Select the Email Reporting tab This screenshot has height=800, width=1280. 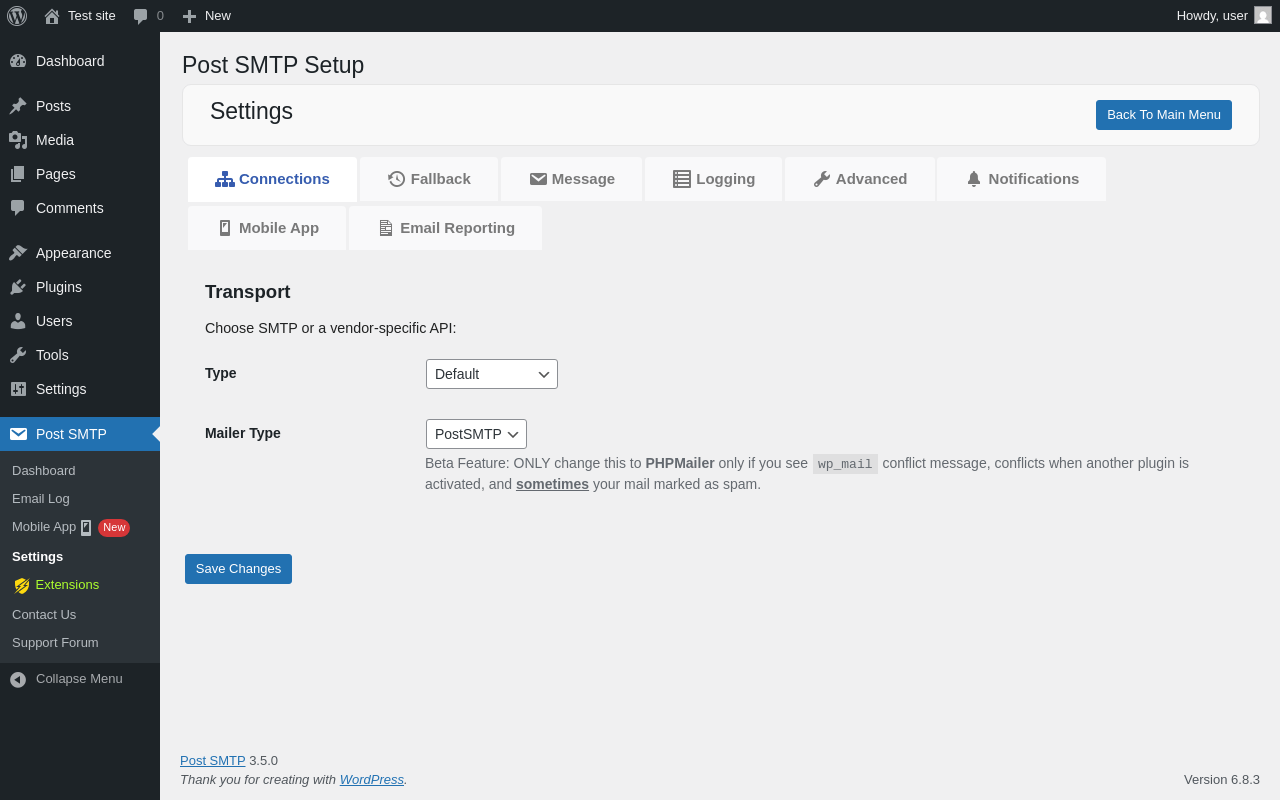446,228
